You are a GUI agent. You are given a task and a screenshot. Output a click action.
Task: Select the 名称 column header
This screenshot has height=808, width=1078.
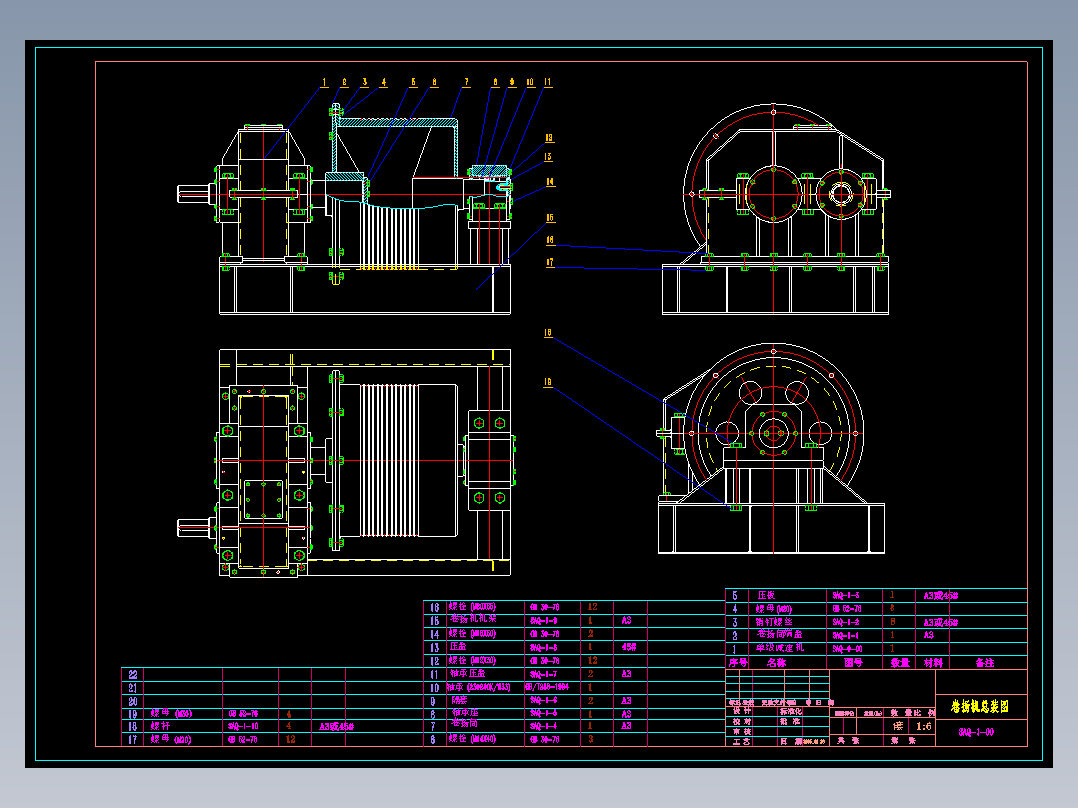[776, 663]
